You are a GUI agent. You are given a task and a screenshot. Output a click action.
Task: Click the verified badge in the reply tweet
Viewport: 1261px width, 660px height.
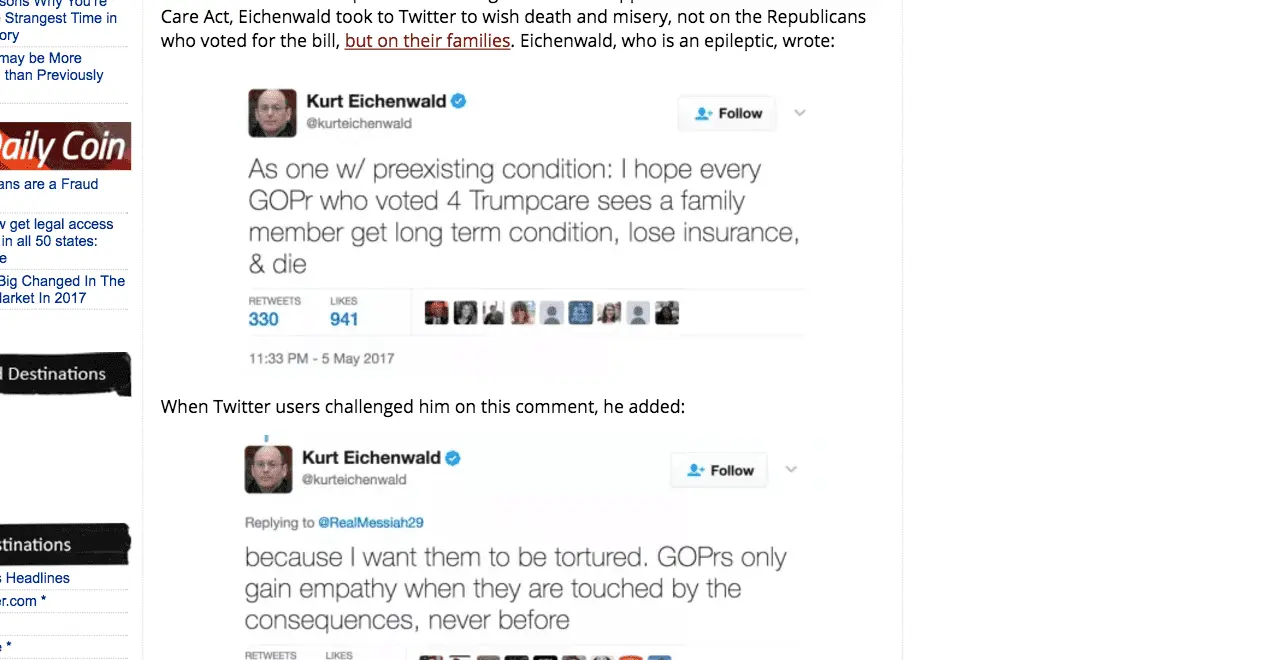453,458
